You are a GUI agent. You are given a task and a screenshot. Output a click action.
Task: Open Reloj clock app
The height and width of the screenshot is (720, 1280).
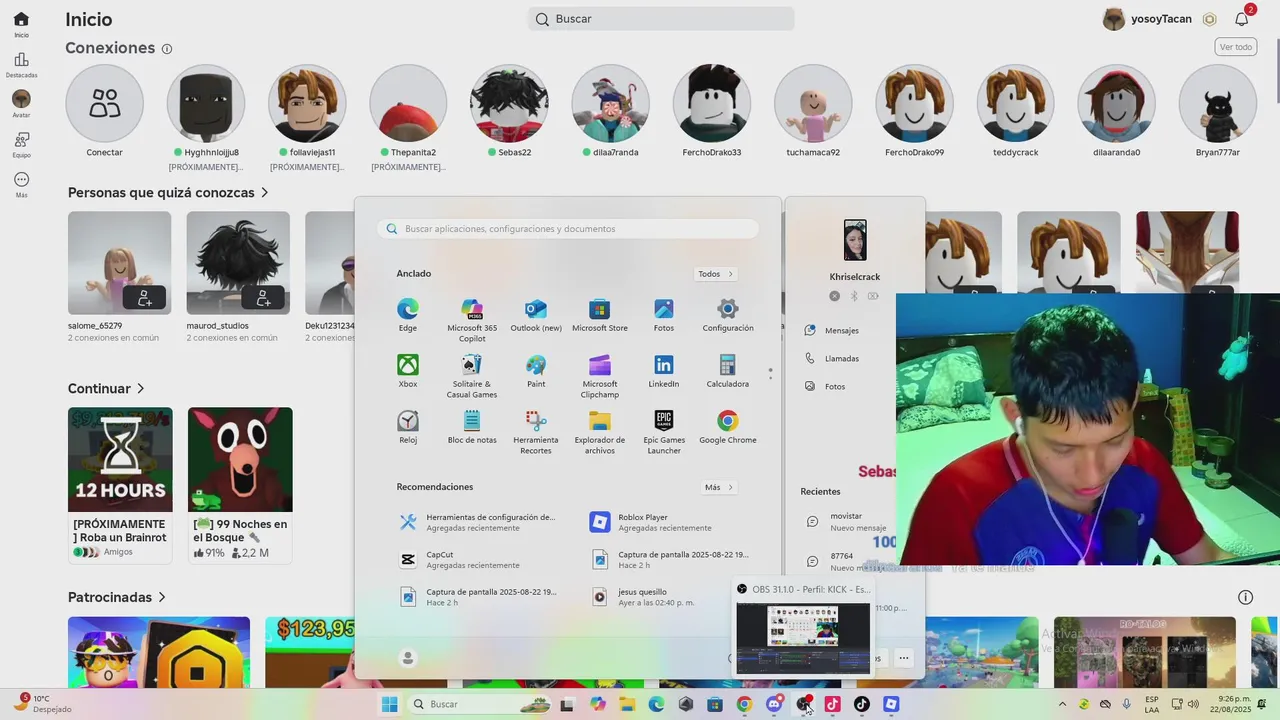click(x=408, y=427)
